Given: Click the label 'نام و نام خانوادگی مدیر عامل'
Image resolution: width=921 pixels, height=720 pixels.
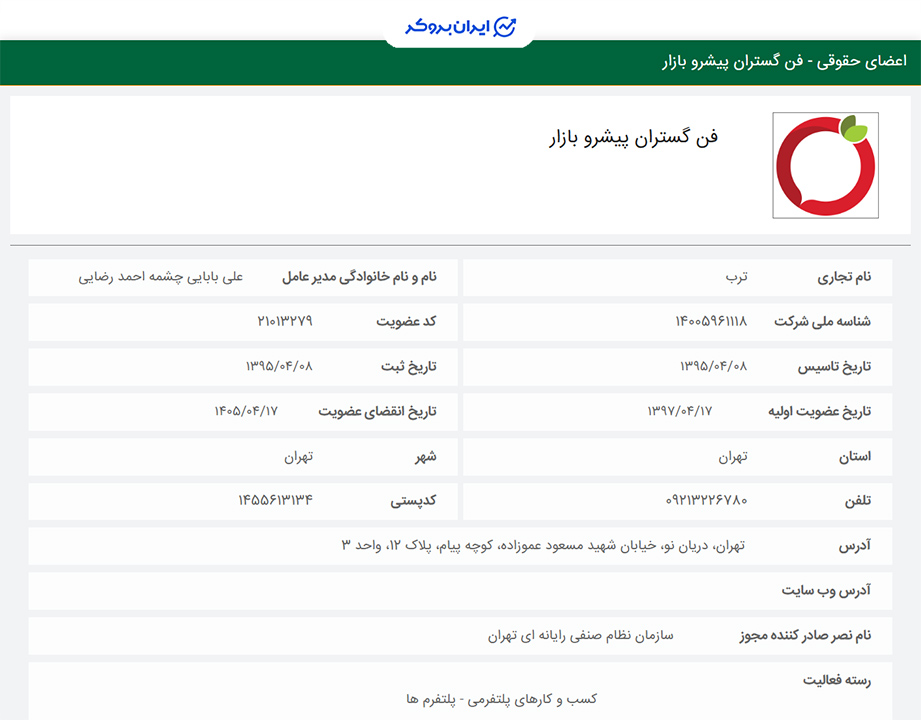Looking at the screenshot, I should pos(359,277).
